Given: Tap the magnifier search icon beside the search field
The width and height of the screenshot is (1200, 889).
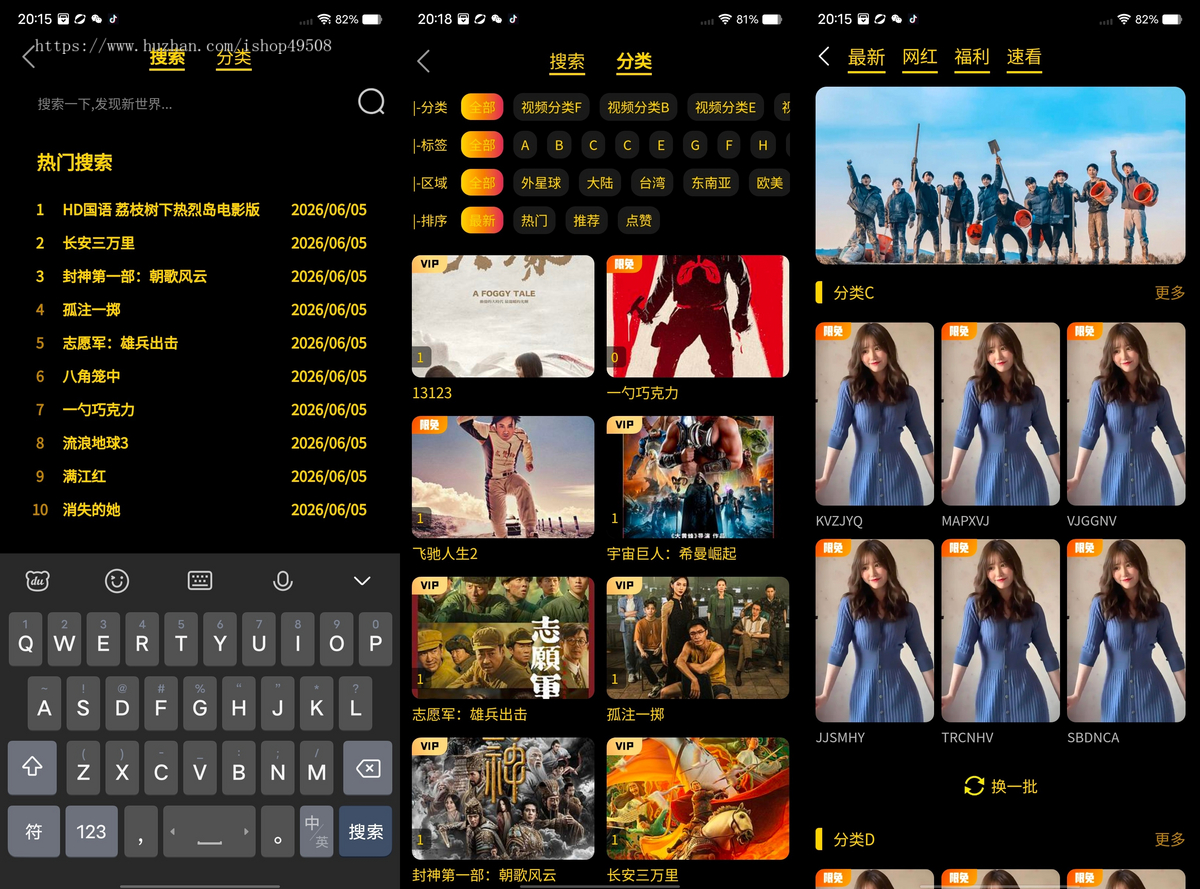Looking at the screenshot, I should (371, 102).
